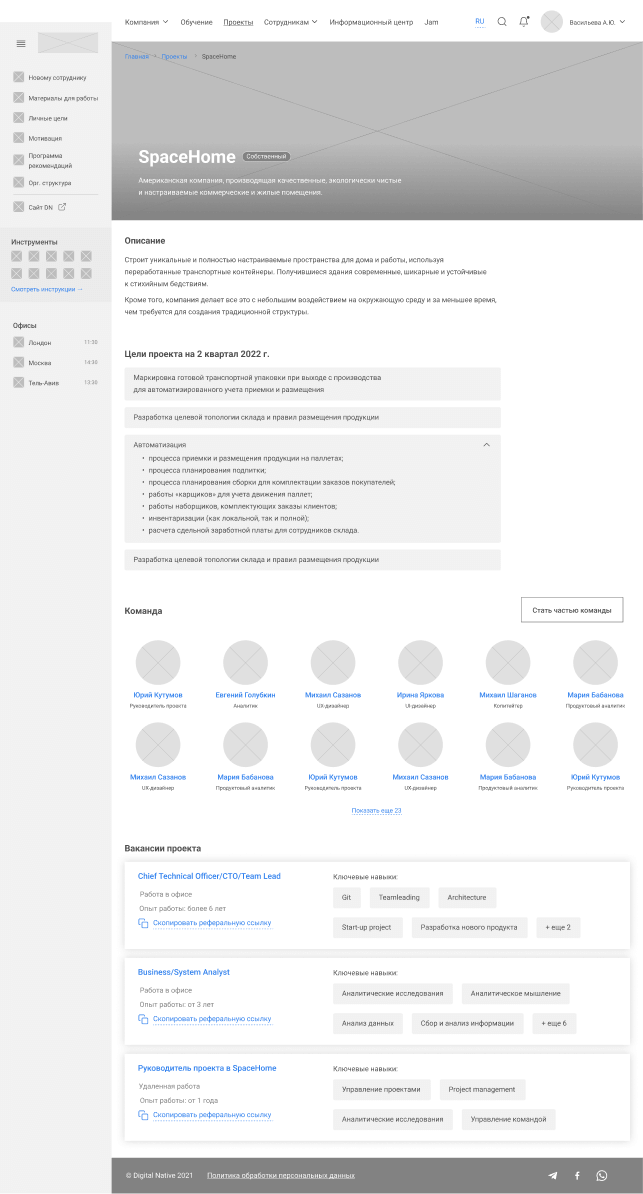Click the user avatar circle
The image size is (643, 1194).
point(552,22)
